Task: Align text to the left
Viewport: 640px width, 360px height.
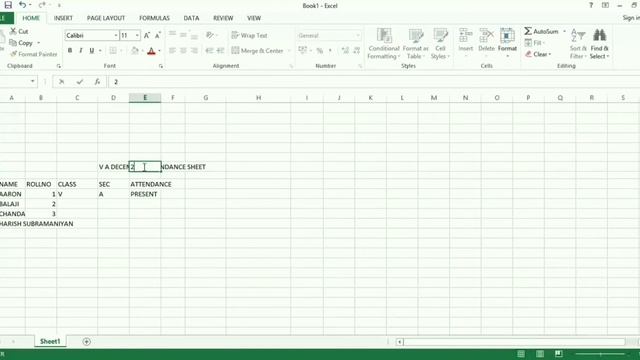Action: point(172,51)
